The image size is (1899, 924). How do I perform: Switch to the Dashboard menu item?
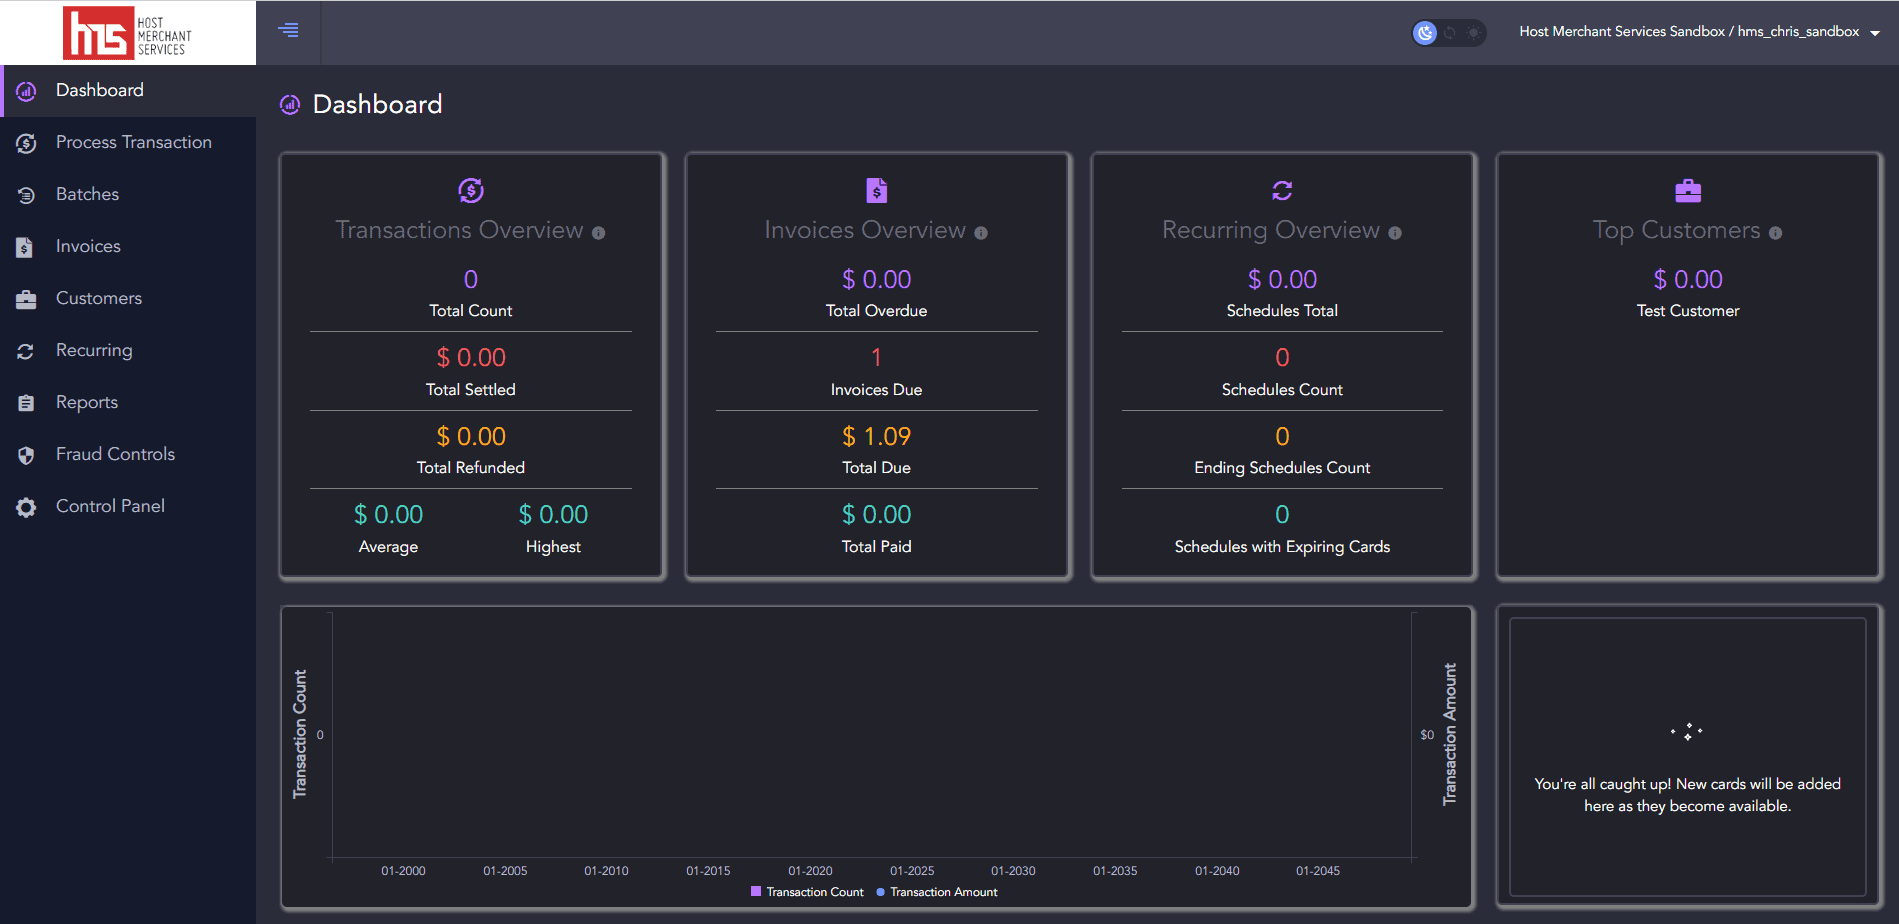click(99, 90)
